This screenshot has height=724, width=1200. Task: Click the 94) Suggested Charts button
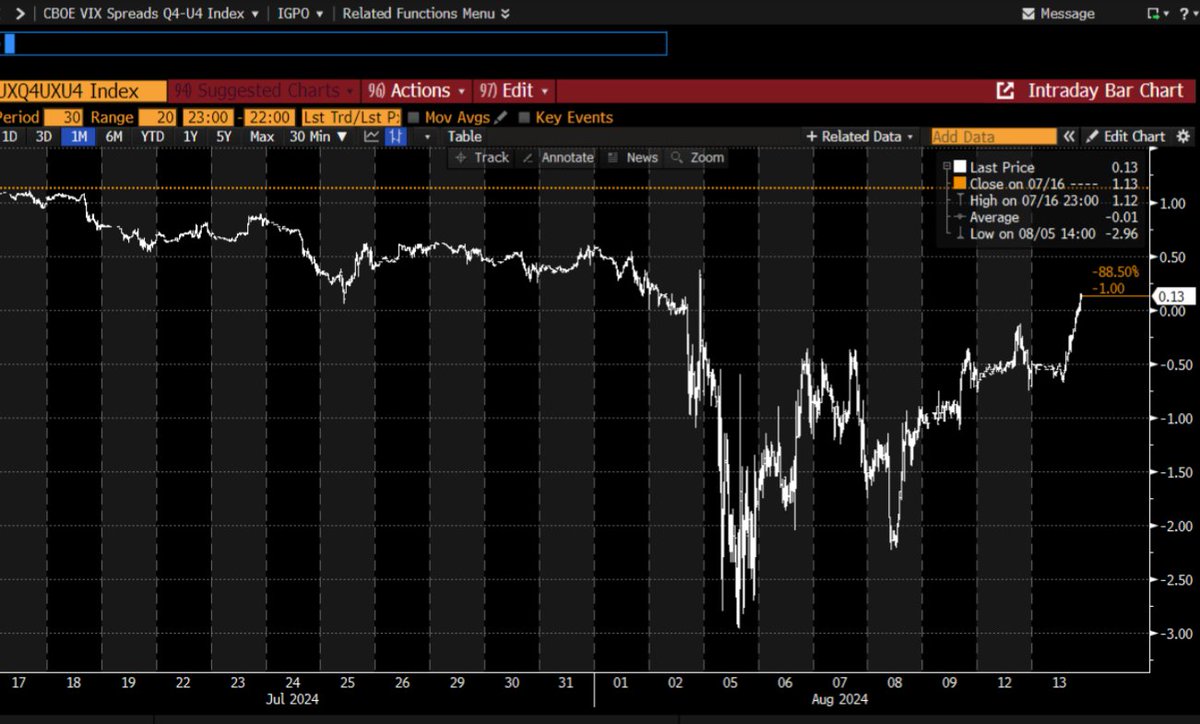(x=263, y=90)
